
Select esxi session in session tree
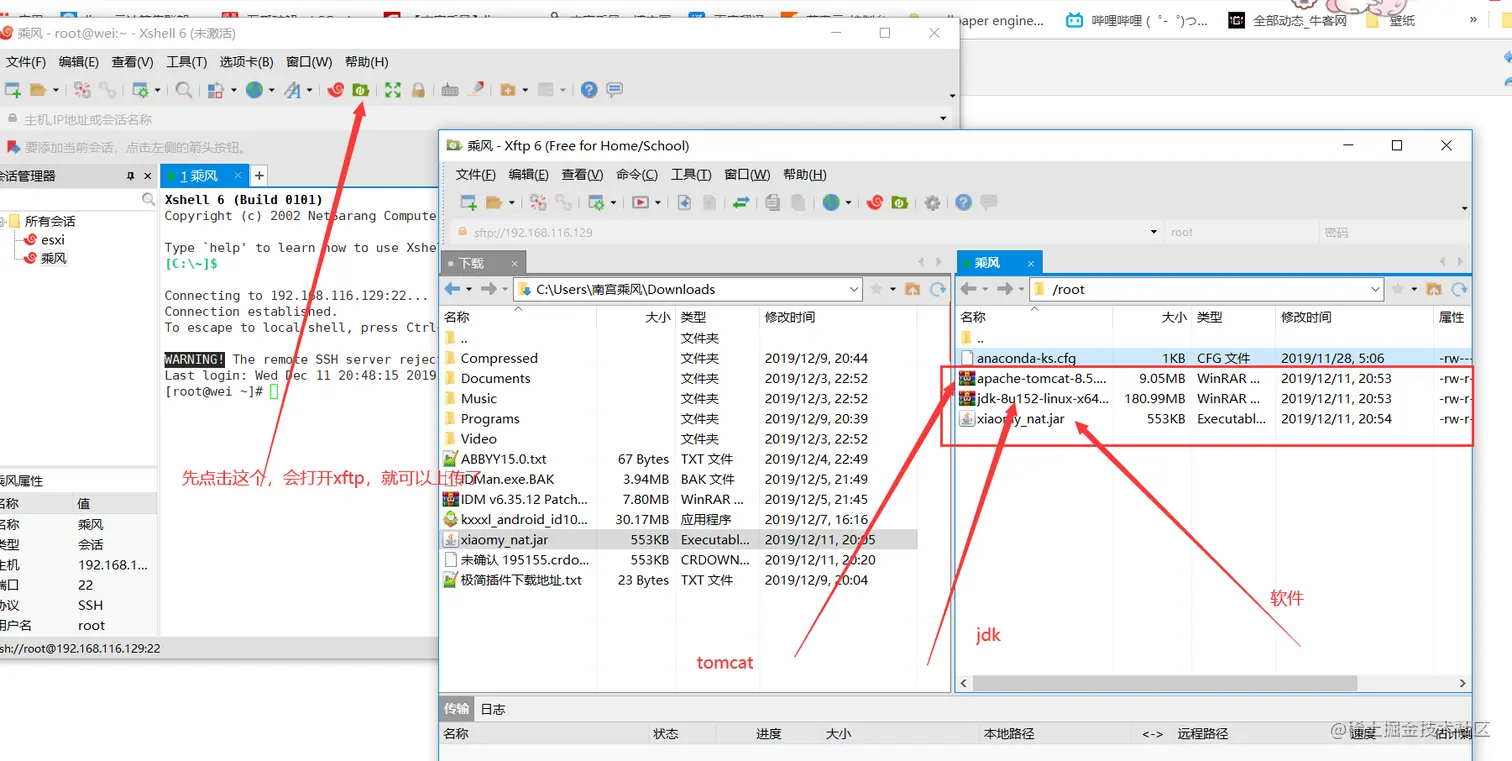53,240
